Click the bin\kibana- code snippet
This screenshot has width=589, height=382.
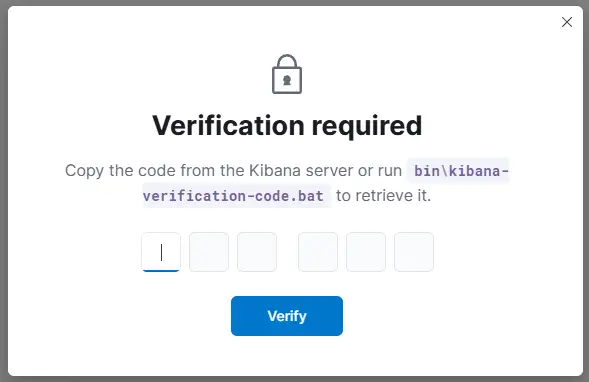[461, 171]
